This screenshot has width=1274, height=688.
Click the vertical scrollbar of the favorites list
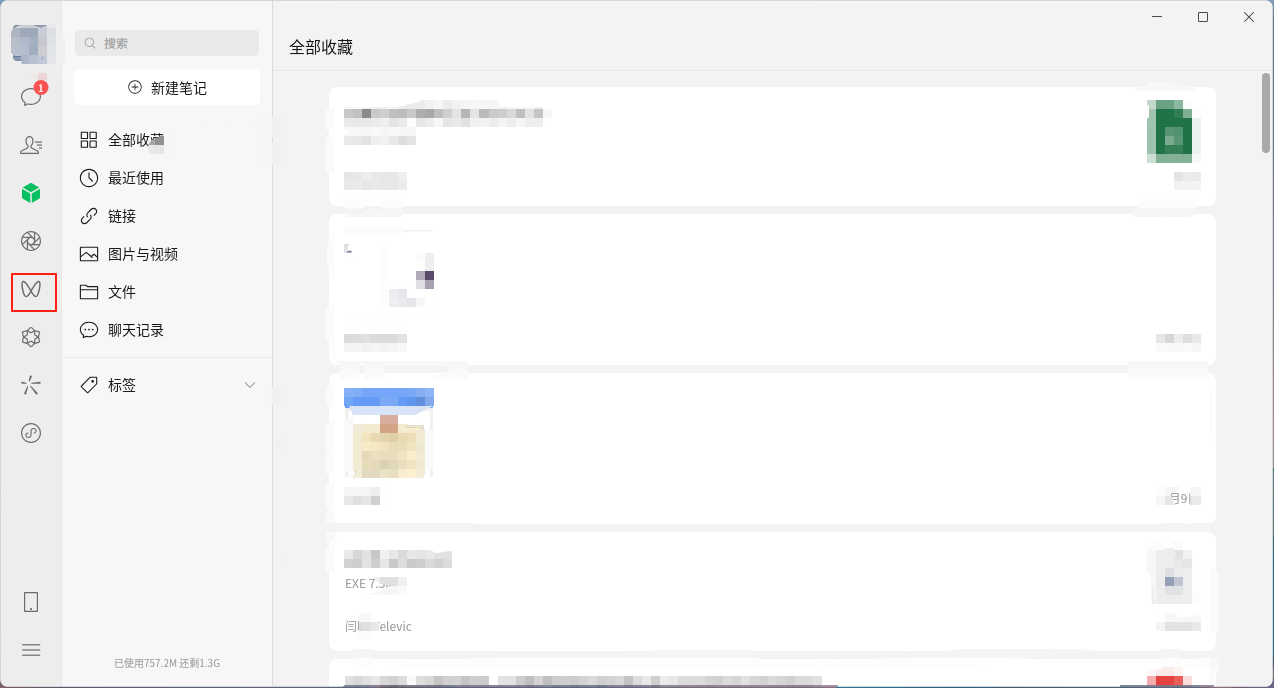tap(1266, 113)
